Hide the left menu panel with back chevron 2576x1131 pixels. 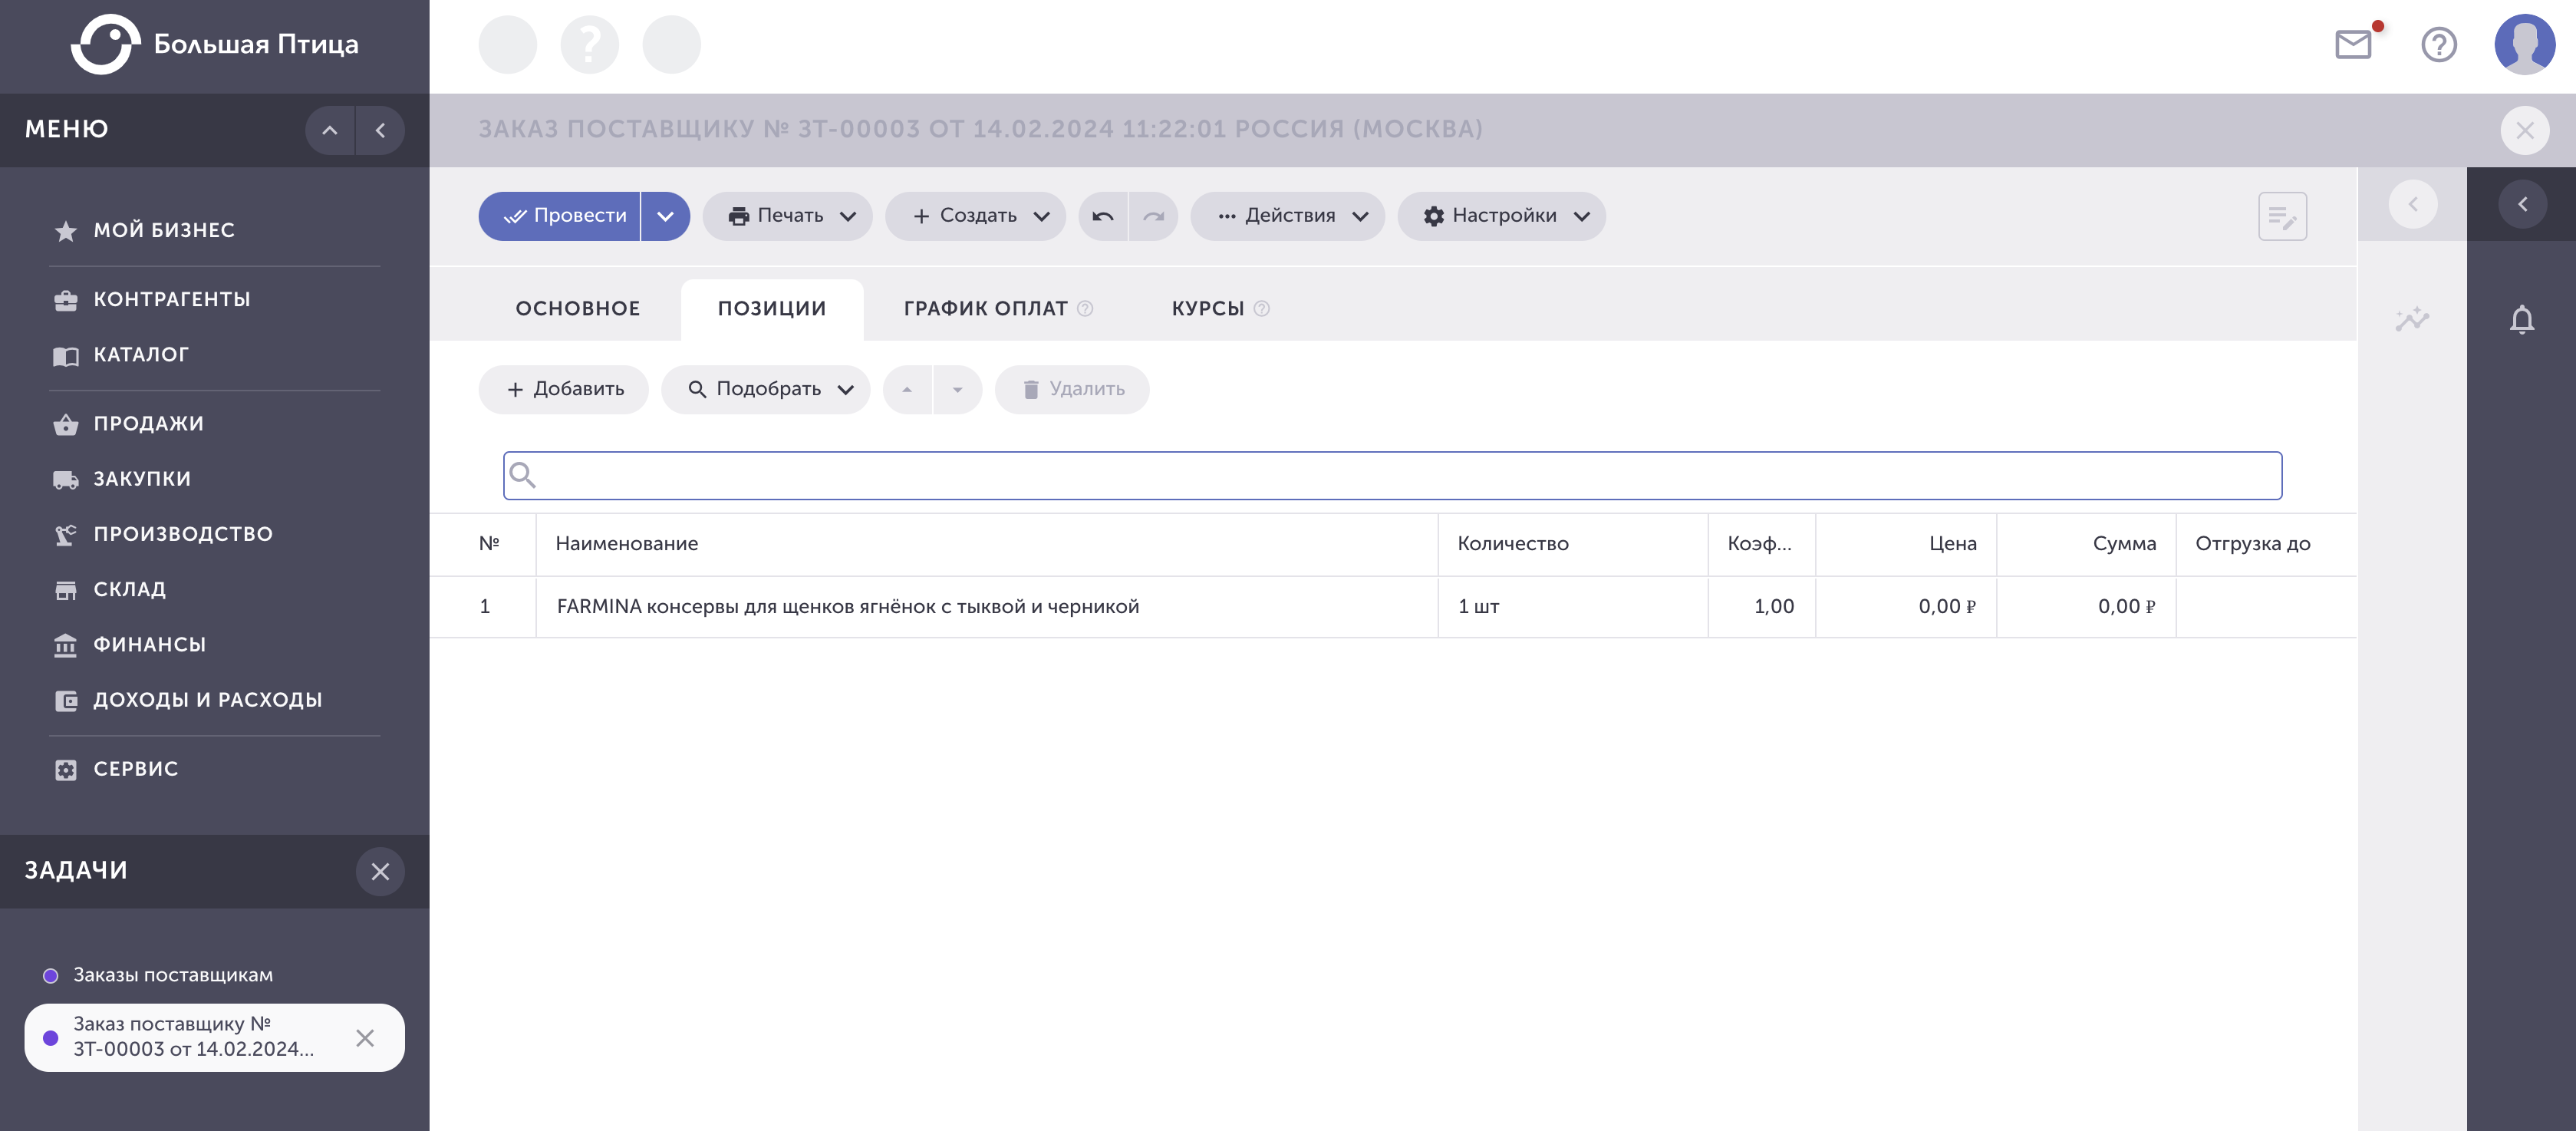pyautogui.click(x=380, y=130)
